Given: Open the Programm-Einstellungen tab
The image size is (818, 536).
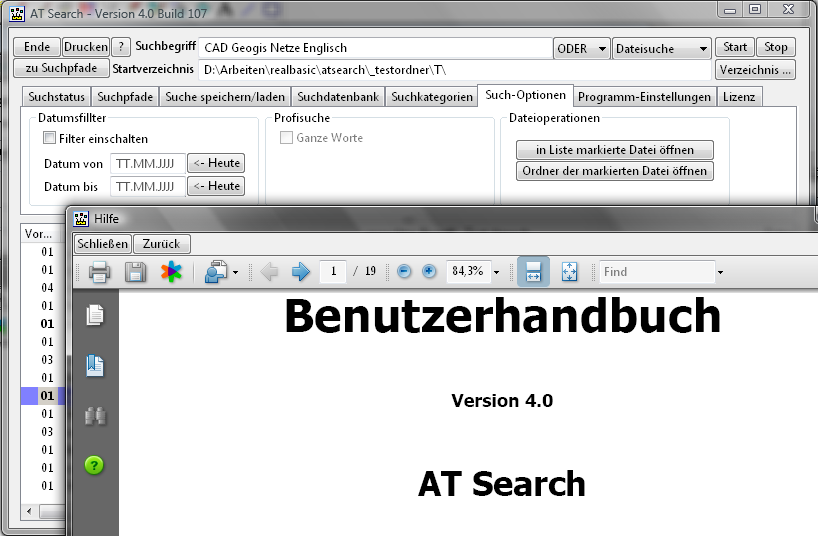Looking at the screenshot, I should point(644,97).
